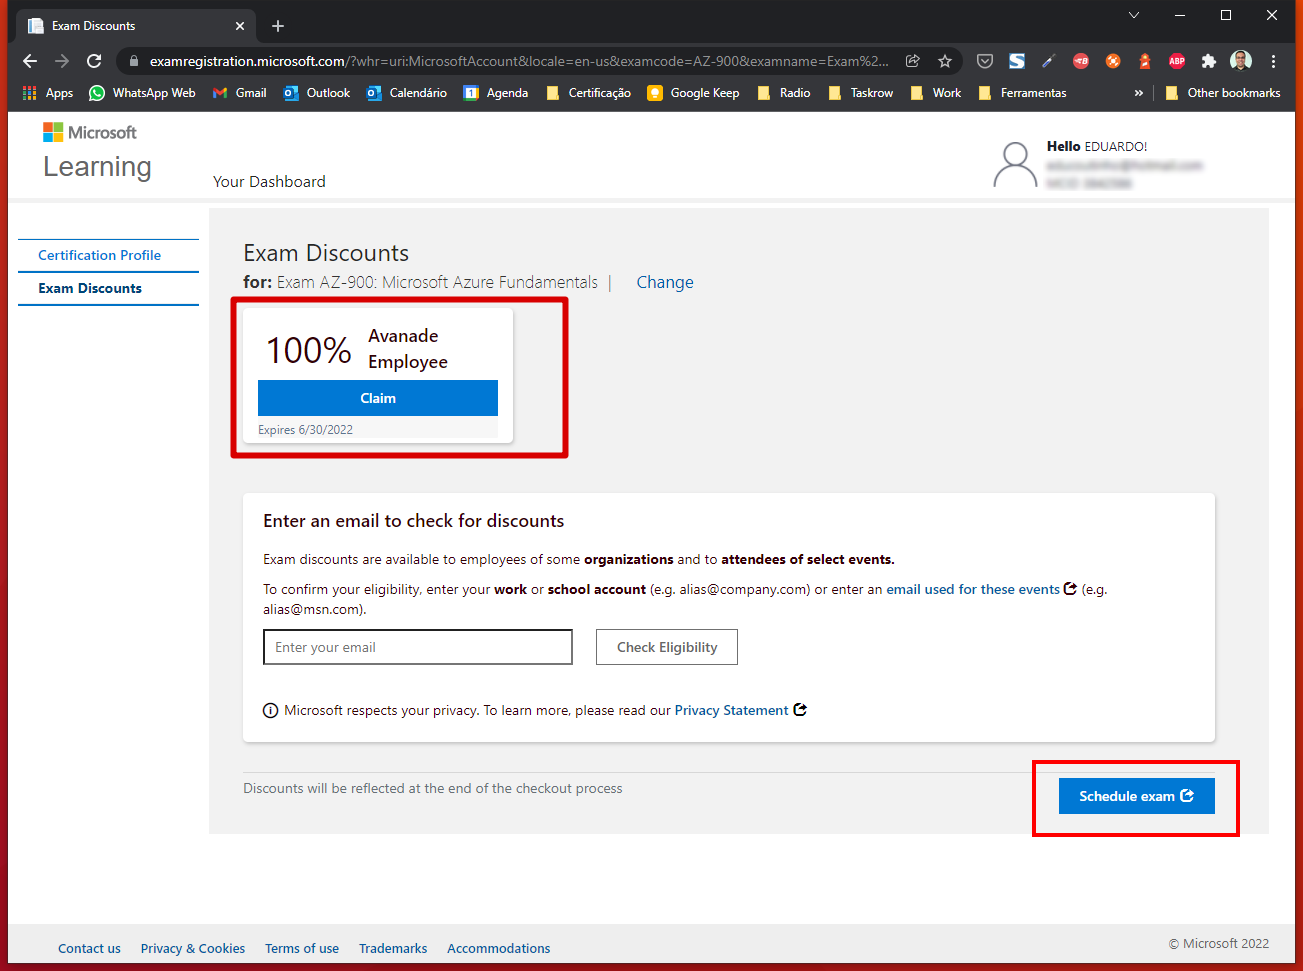The image size is (1303, 971).
Task: Show hidden bookmarks with double chevron
Action: point(1138,93)
